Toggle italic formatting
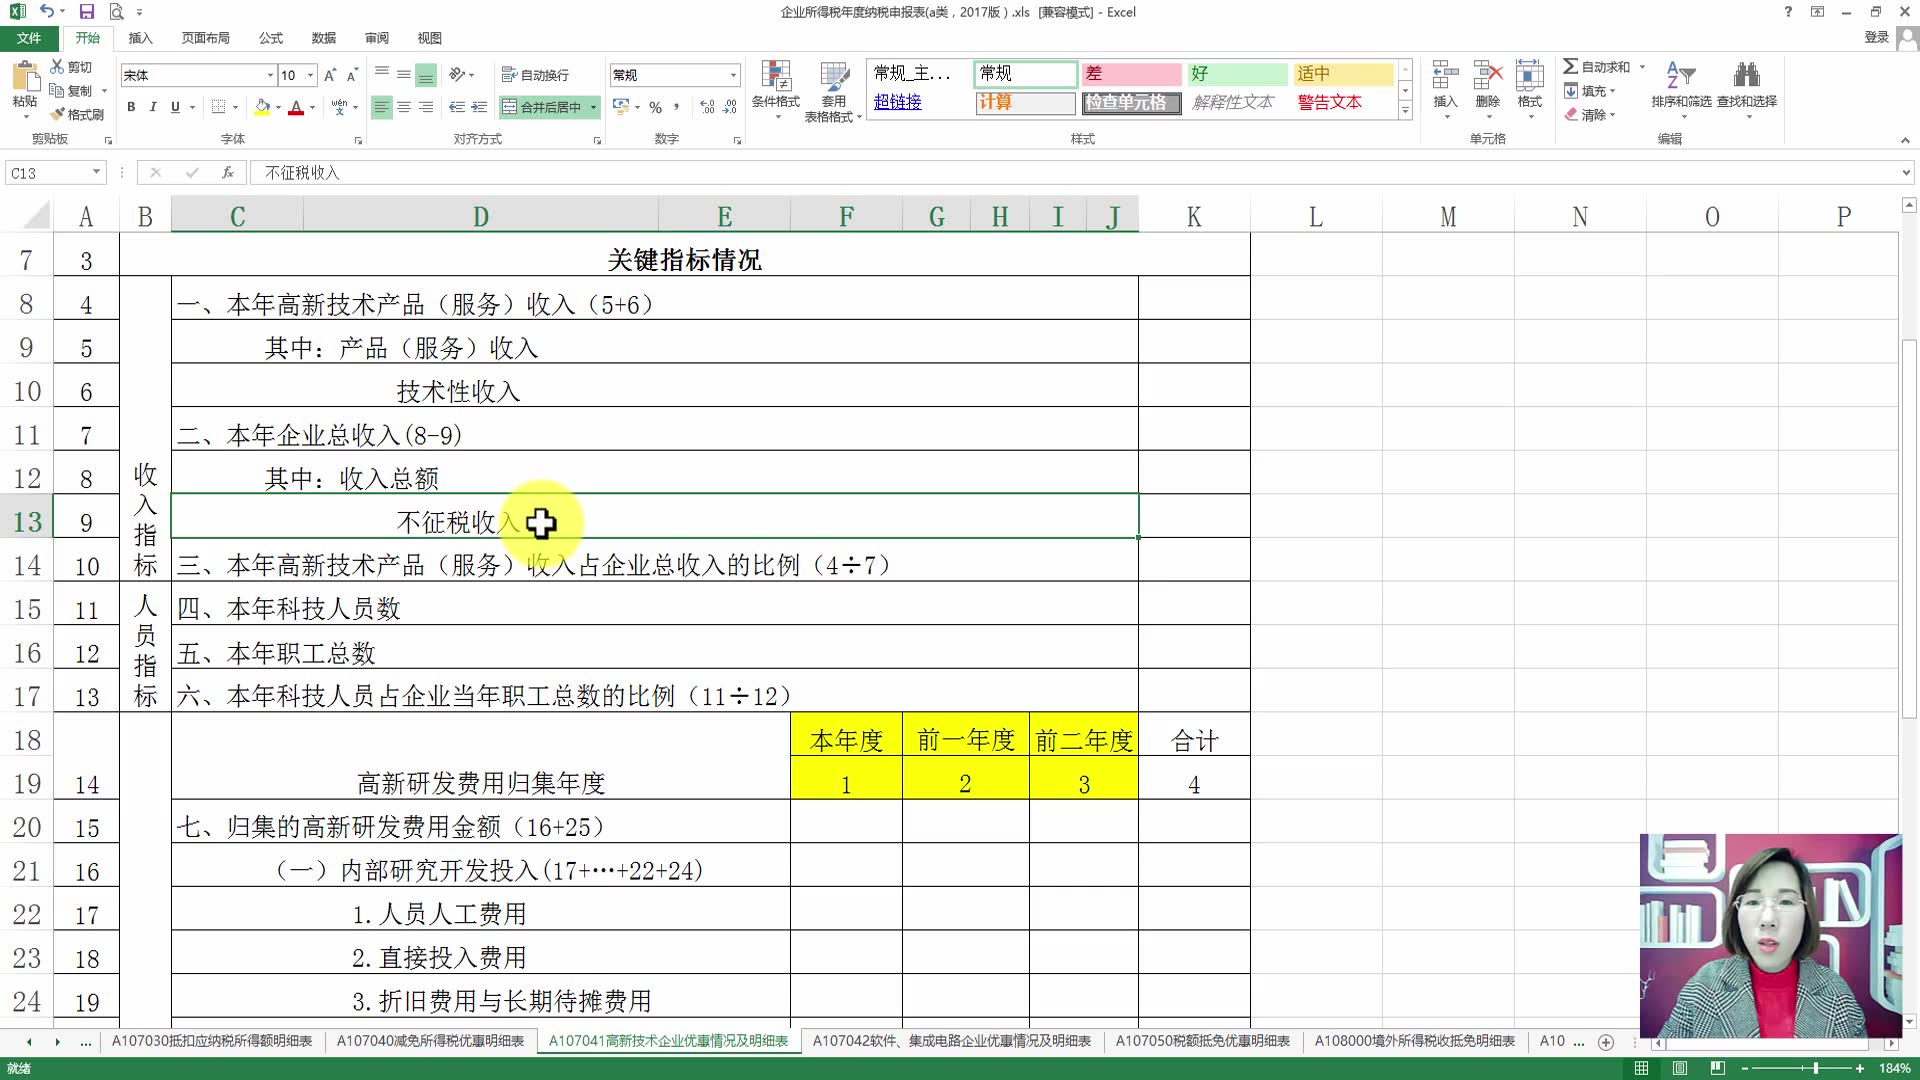 tap(153, 107)
